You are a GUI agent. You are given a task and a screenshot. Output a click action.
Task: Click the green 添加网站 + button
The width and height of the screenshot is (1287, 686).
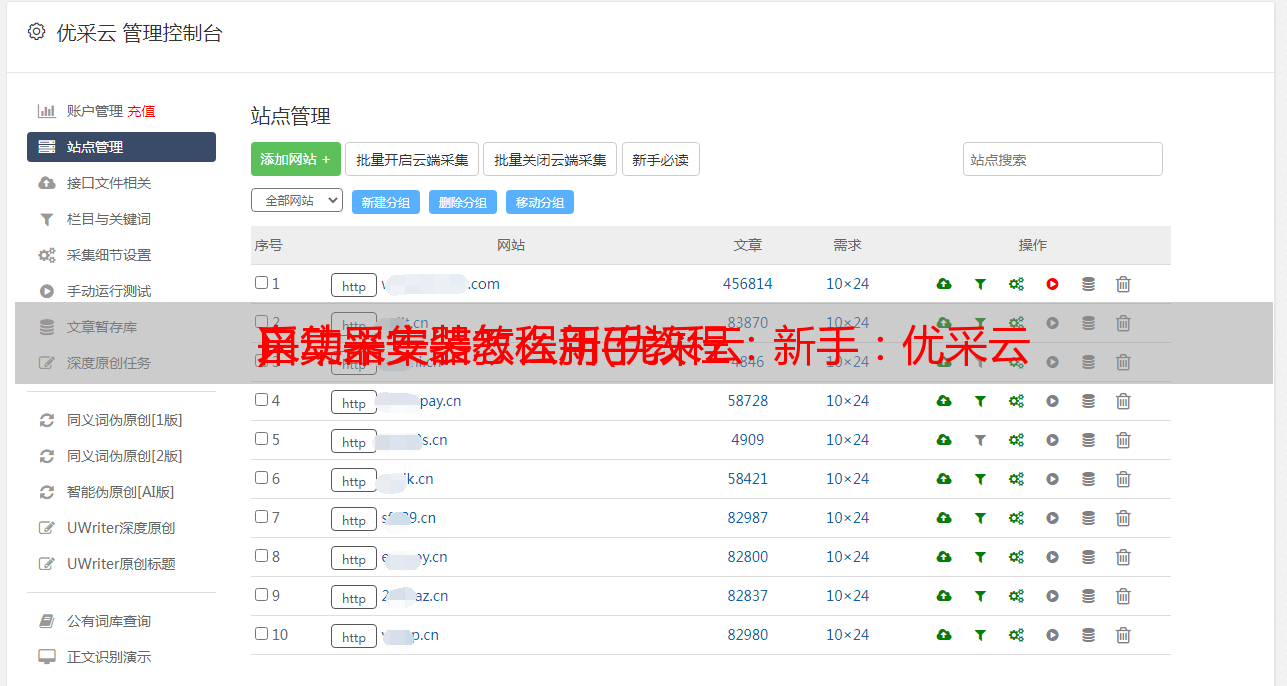click(x=296, y=159)
